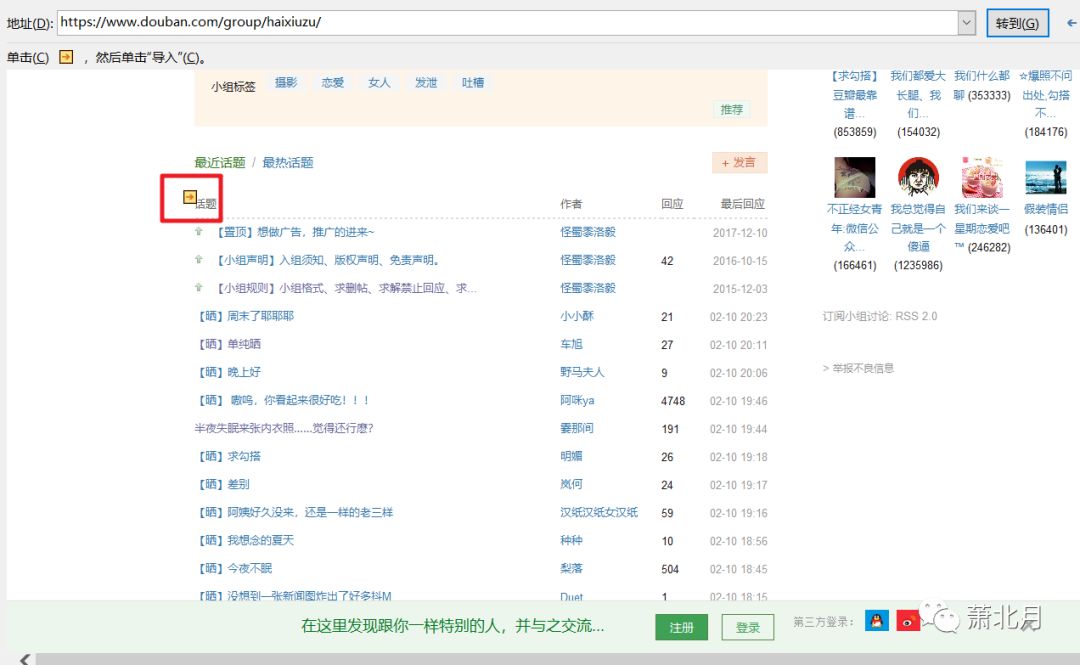Open author 怪蜀黍洛毅 on the 置顶 row
This screenshot has width=1080, height=665.
(x=588, y=232)
